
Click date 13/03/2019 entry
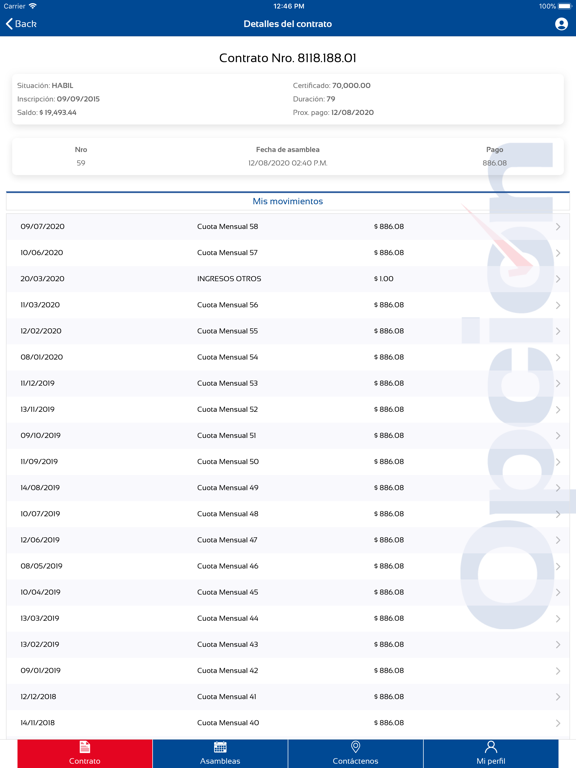coord(40,618)
